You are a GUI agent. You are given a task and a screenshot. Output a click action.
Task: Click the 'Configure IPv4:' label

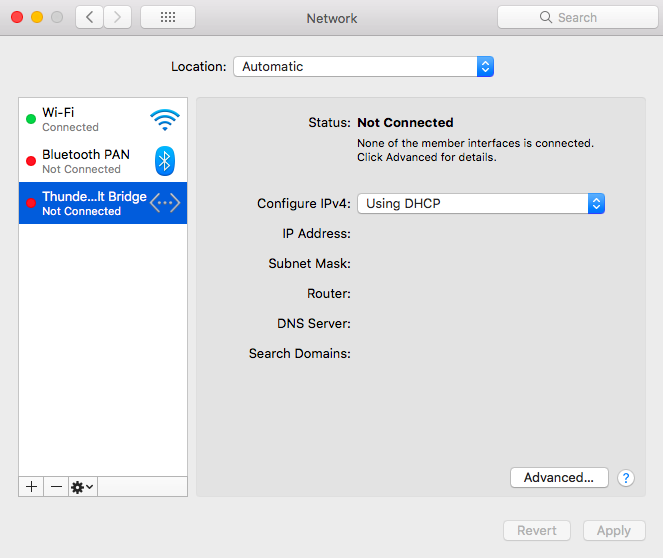[x=304, y=204]
